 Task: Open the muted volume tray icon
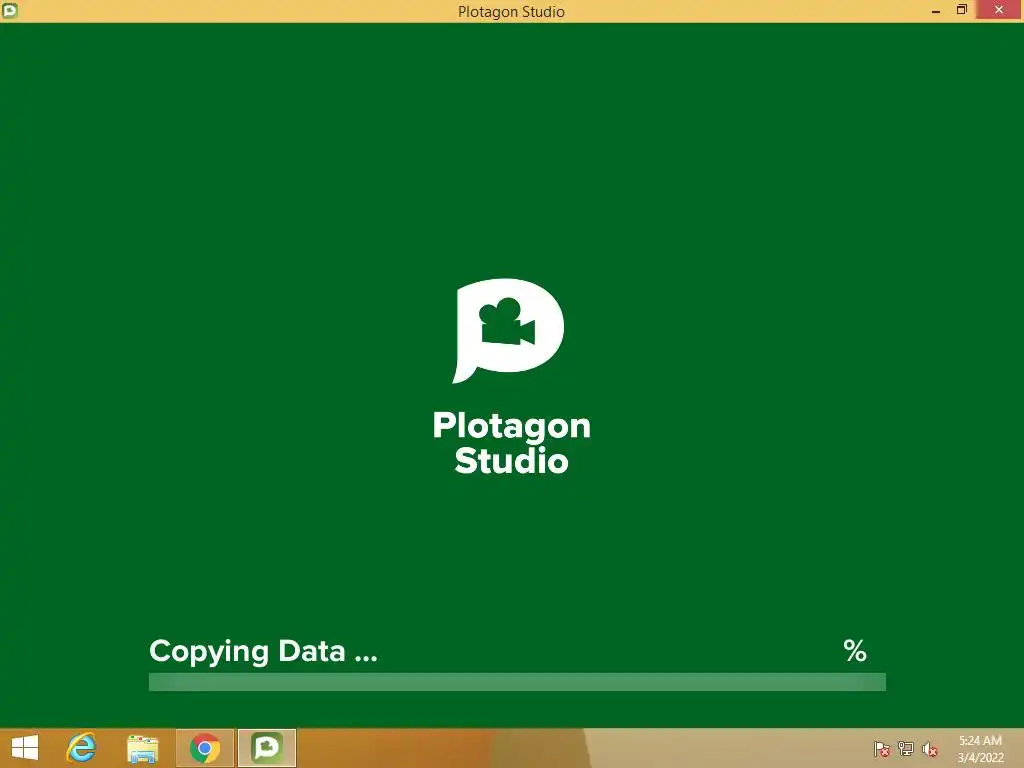[929, 749]
